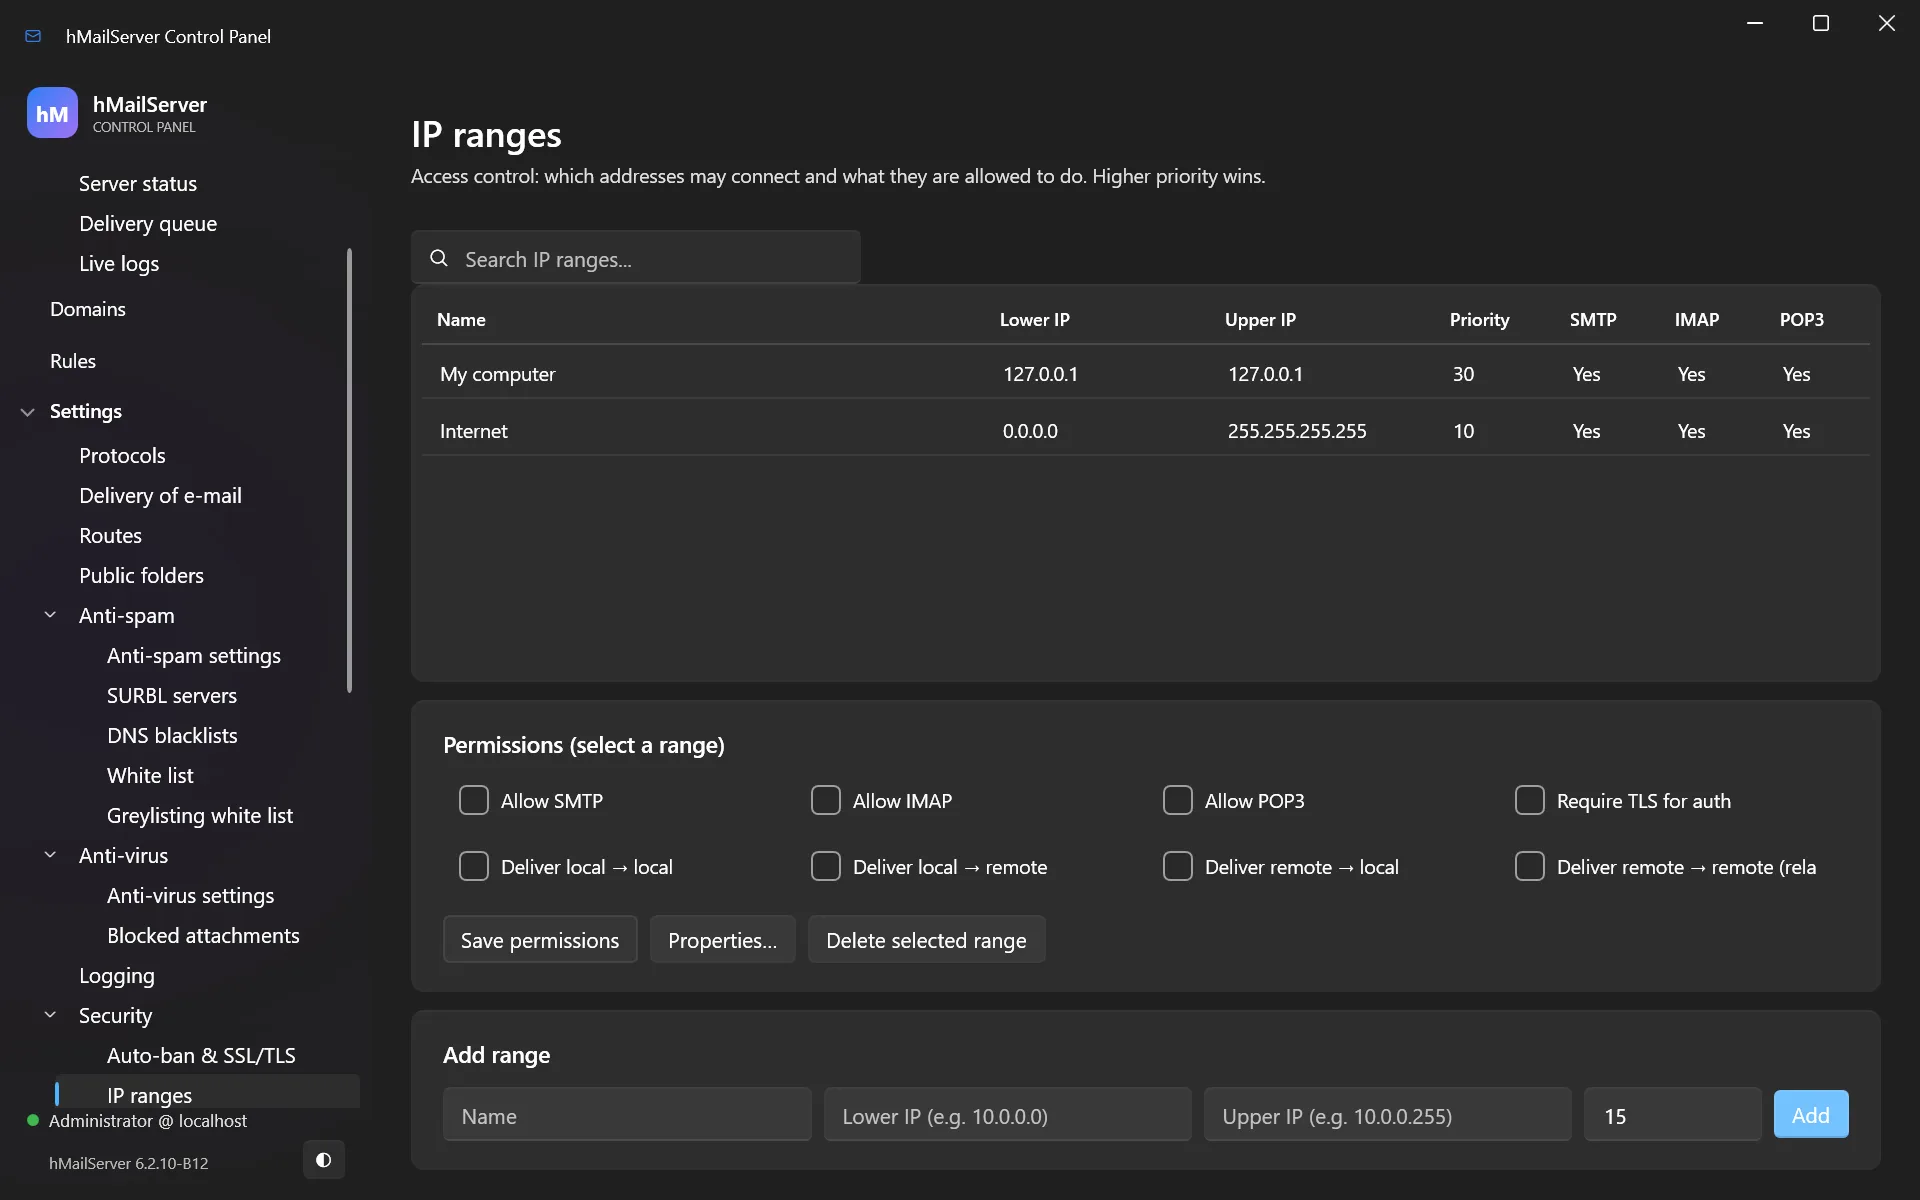The height and width of the screenshot is (1200, 1920).
Task: Minimize the hMailServer window
Action: click(x=1755, y=23)
